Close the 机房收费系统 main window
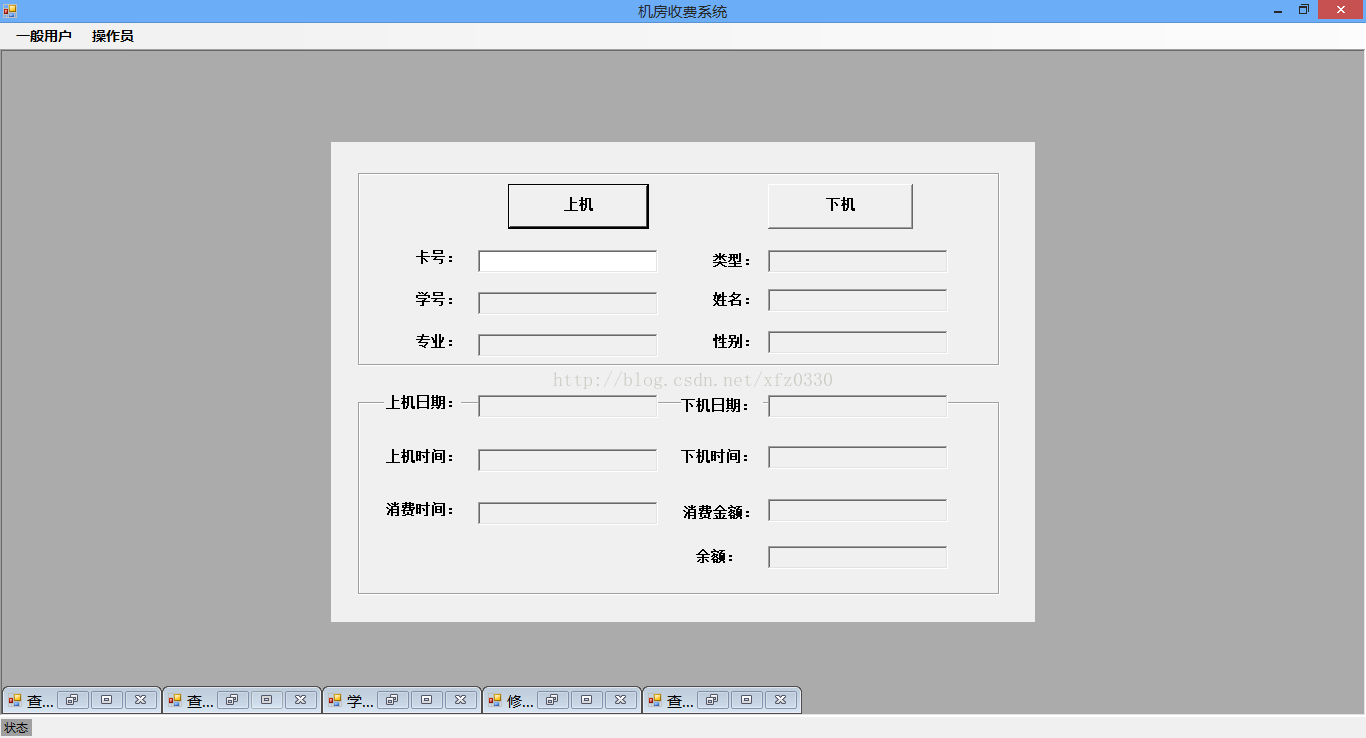This screenshot has width=1366, height=738. pos(1341,11)
